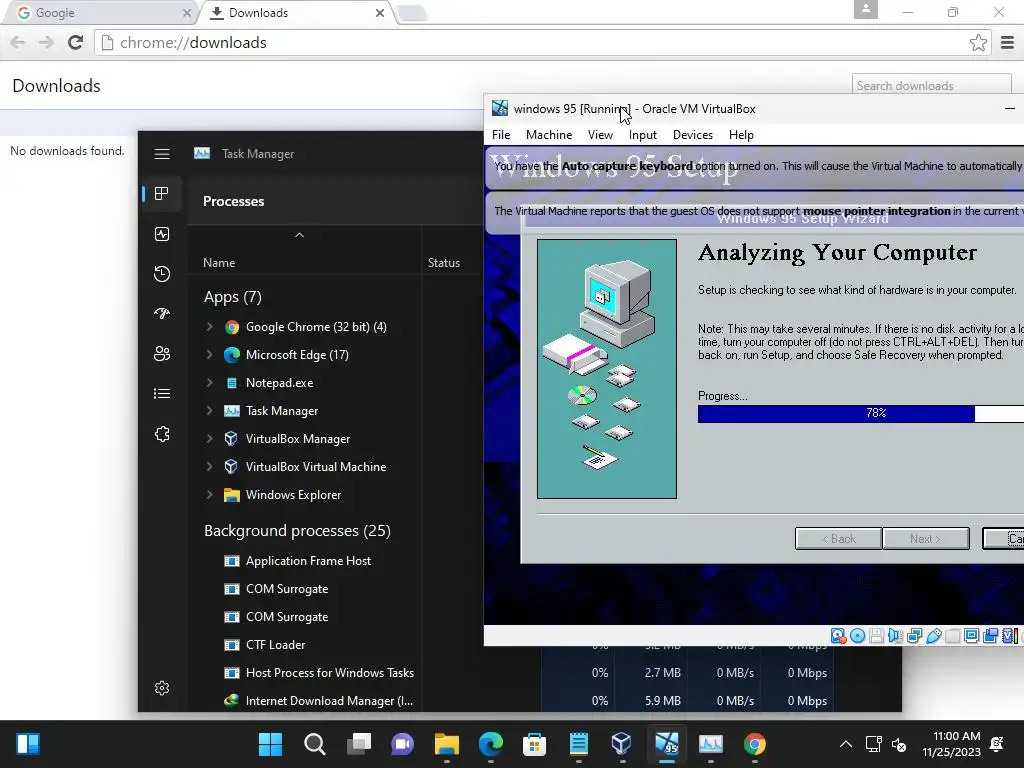Image resolution: width=1024 pixels, height=768 pixels.
Task: Expand Windows Explorer process row
Action: click(209, 495)
